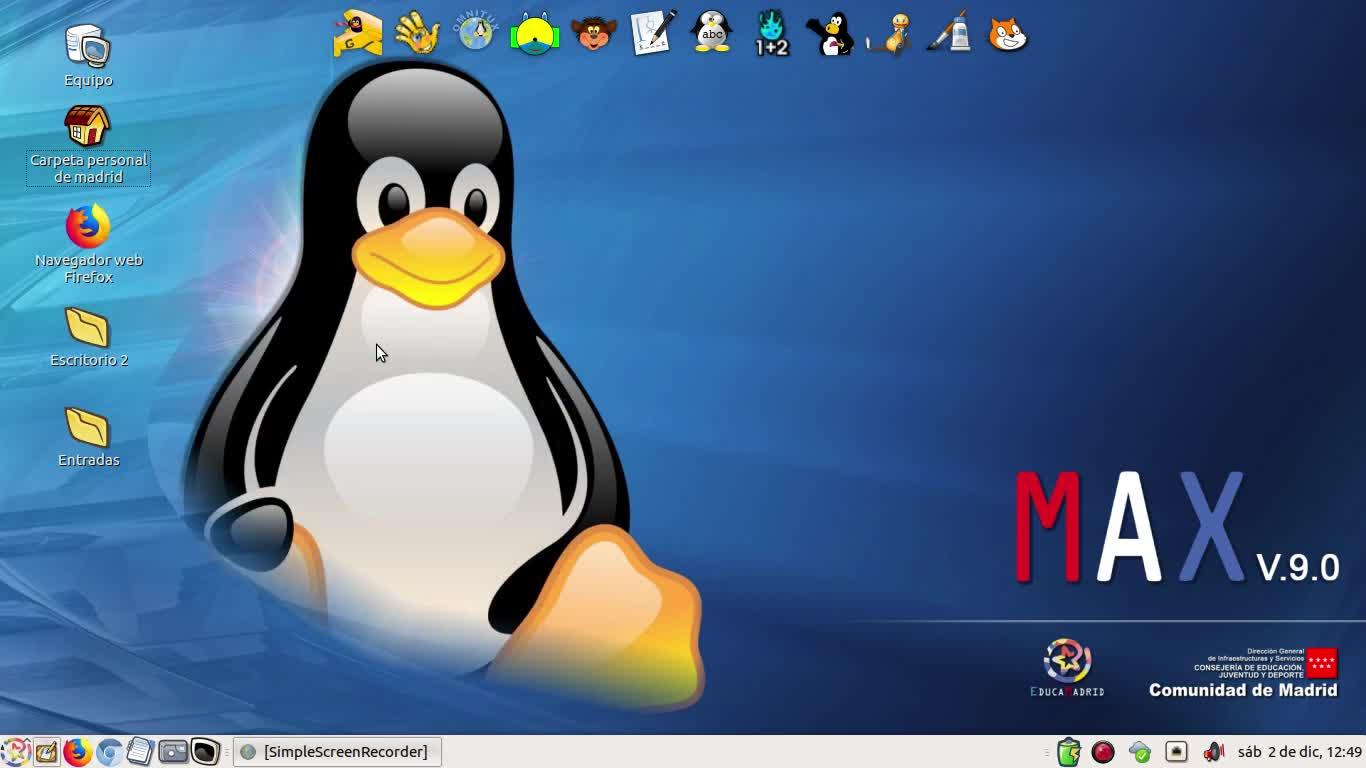Open the MAX main menu in the taskbar
Viewport: 1366px width, 768px height.
point(15,751)
